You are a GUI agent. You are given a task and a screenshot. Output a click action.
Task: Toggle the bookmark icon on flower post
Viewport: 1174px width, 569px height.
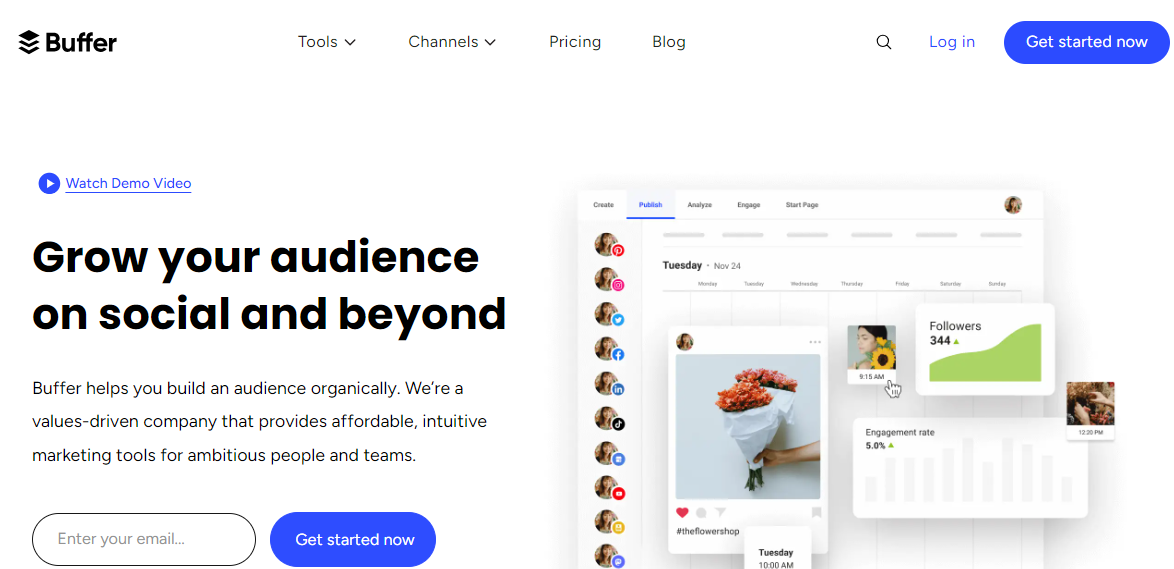816,512
